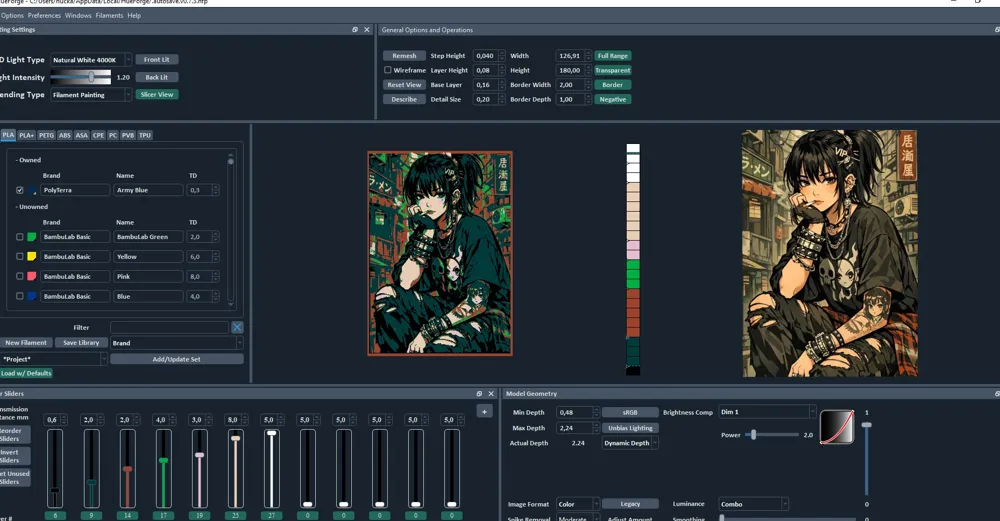Open the Options menu

tap(12, 15)
